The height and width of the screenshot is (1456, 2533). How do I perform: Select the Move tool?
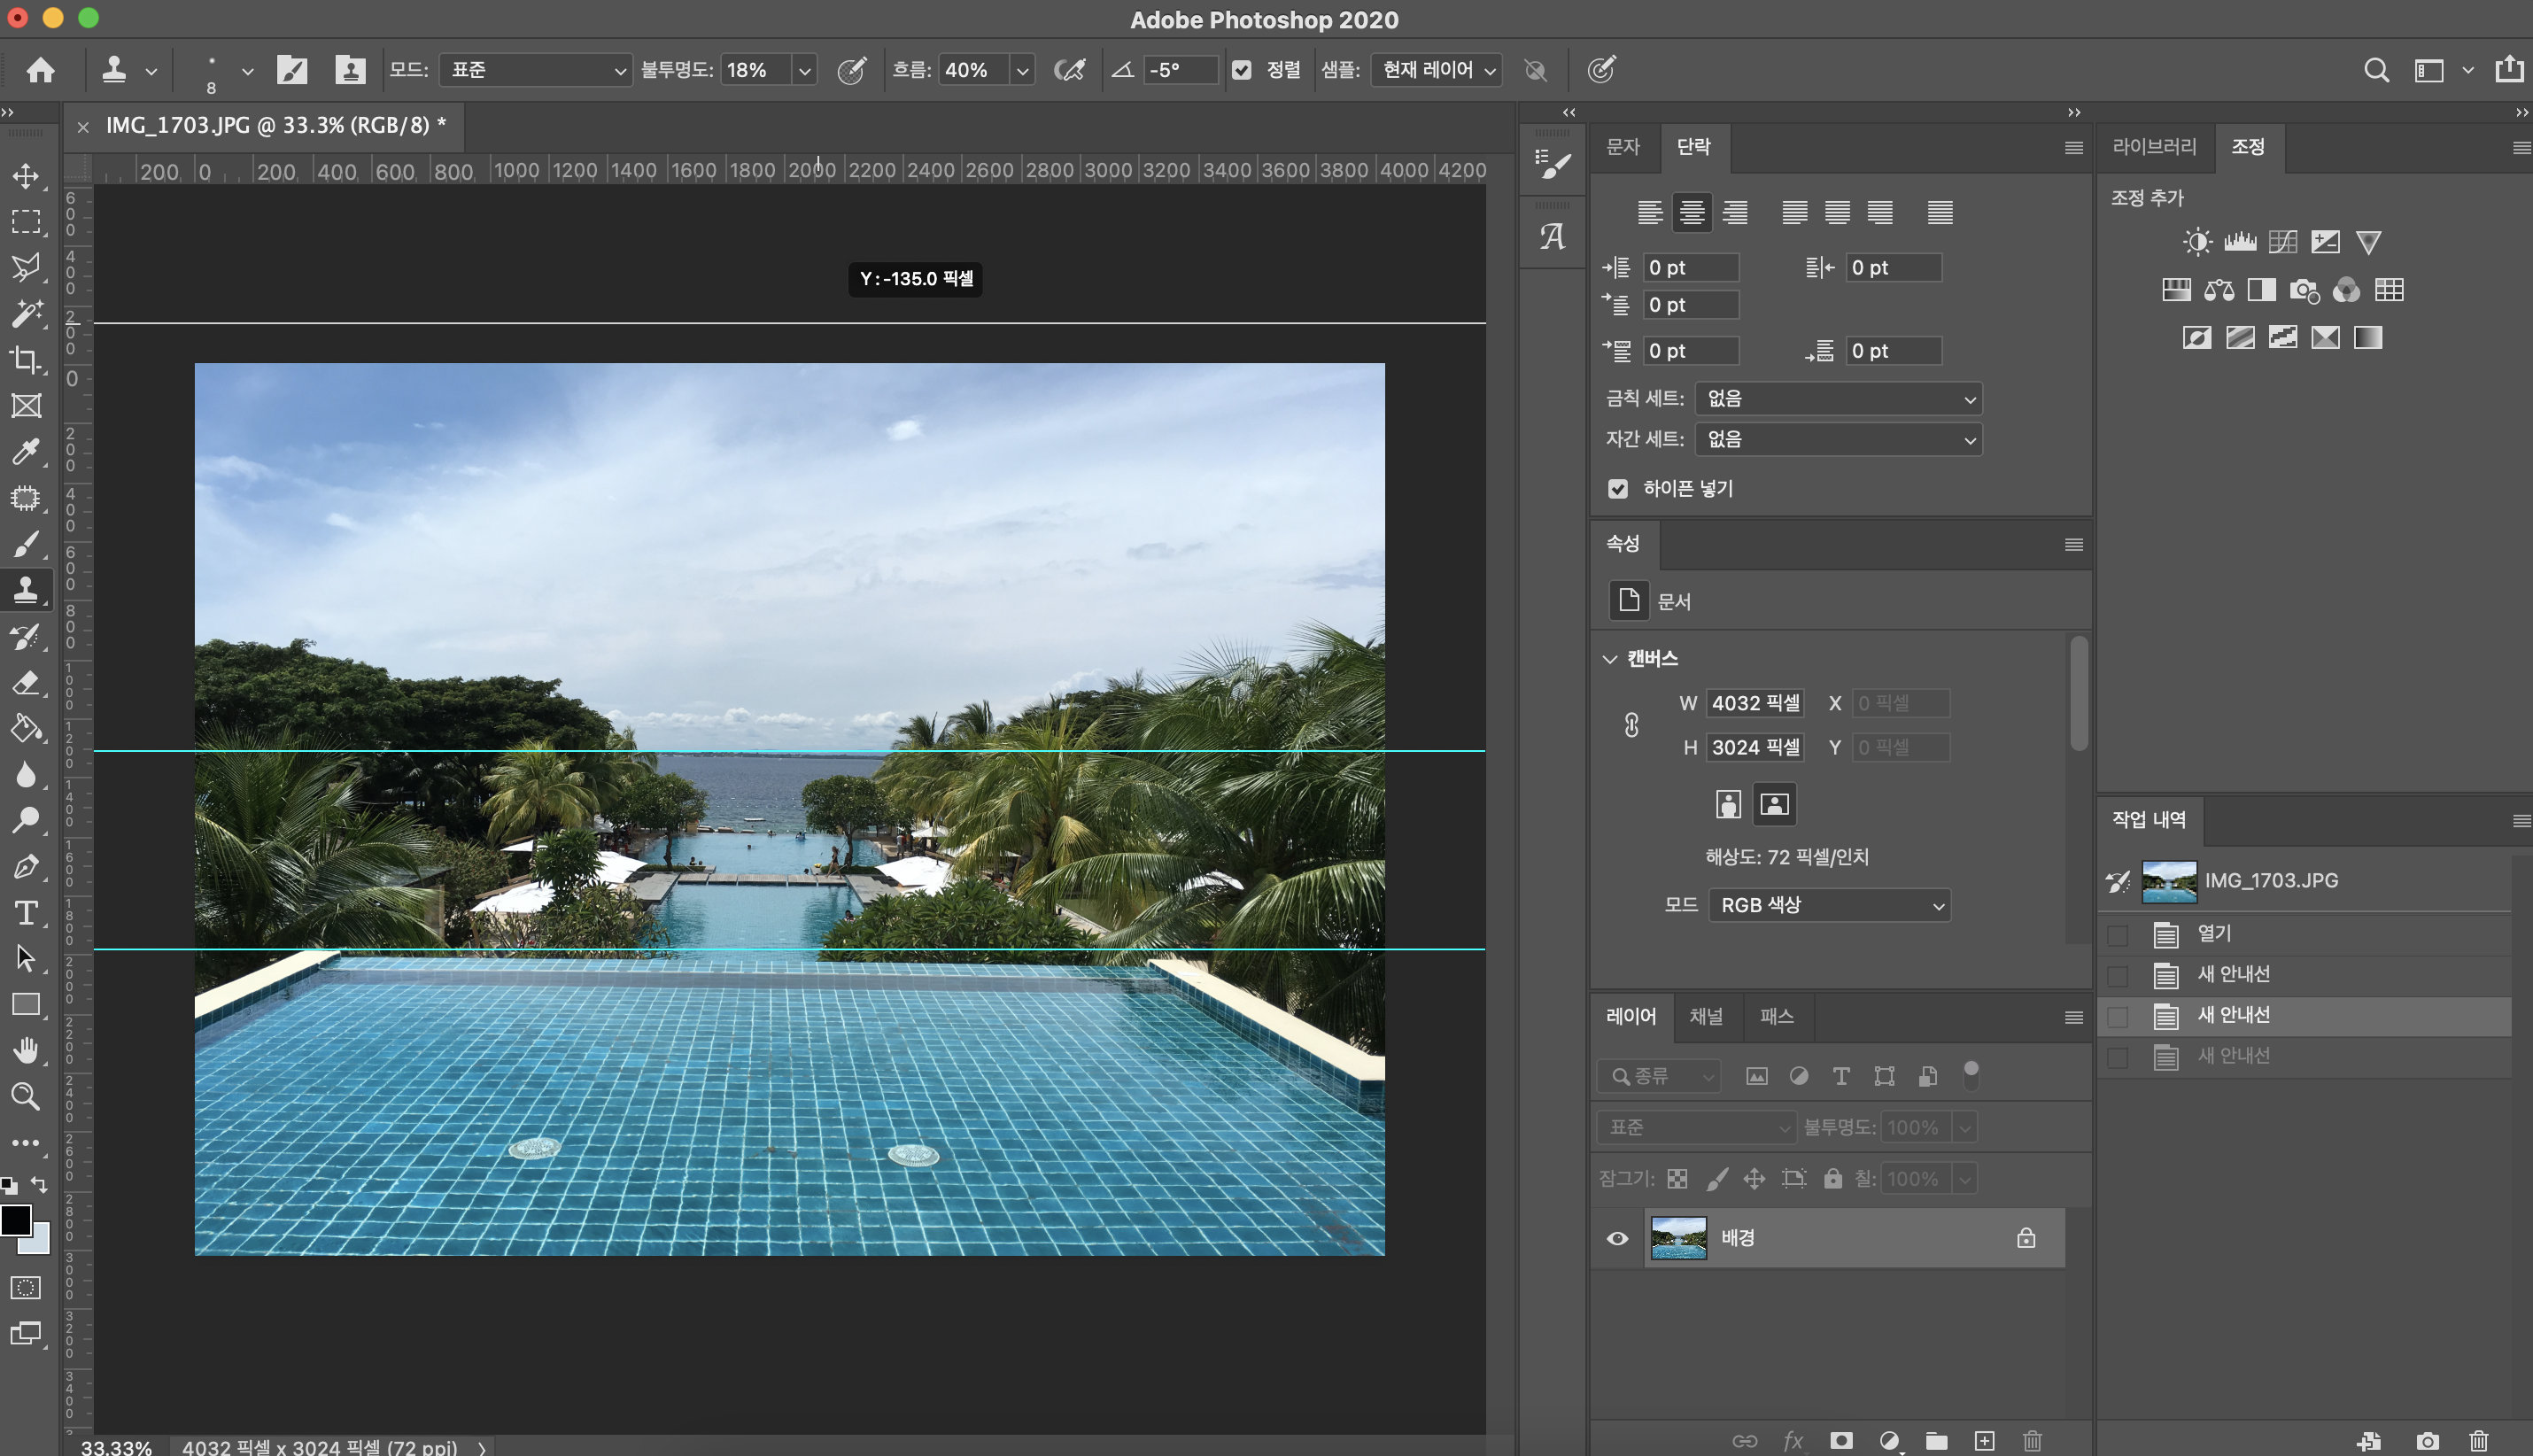26,176
